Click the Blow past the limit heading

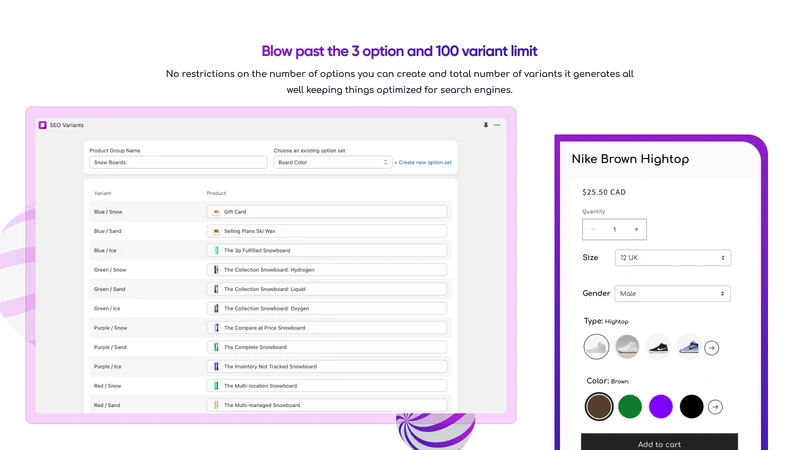coord(399,51)
